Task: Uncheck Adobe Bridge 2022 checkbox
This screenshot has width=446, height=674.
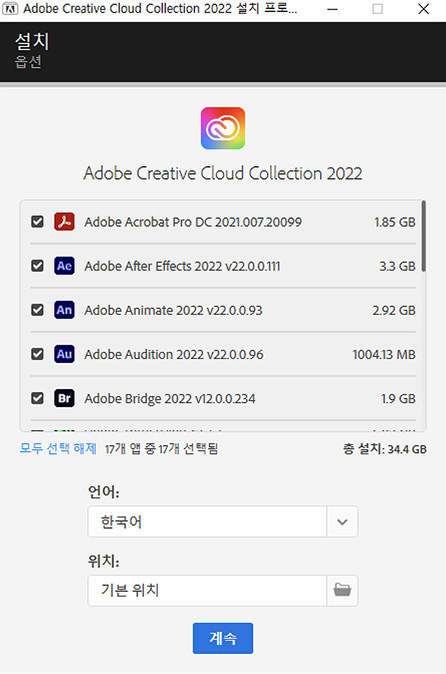Action: 37,398
